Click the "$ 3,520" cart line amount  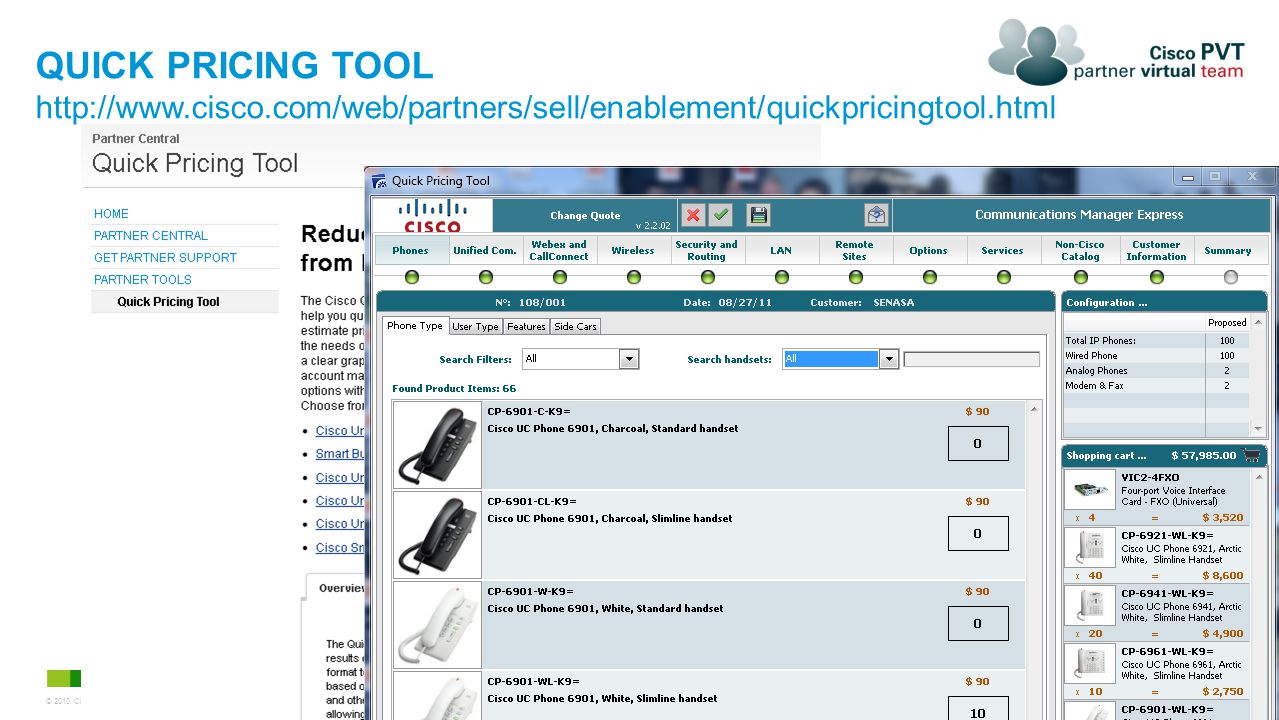coord(1223,518)
